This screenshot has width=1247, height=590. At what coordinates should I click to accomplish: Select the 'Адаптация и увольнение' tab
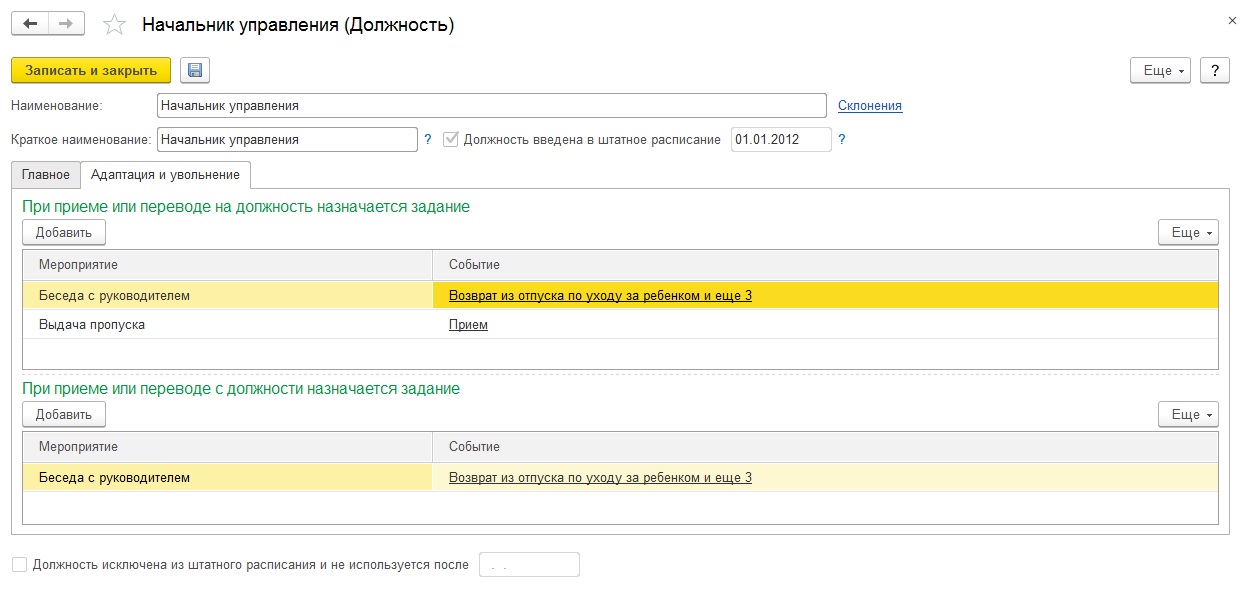(x=165, y=175)
